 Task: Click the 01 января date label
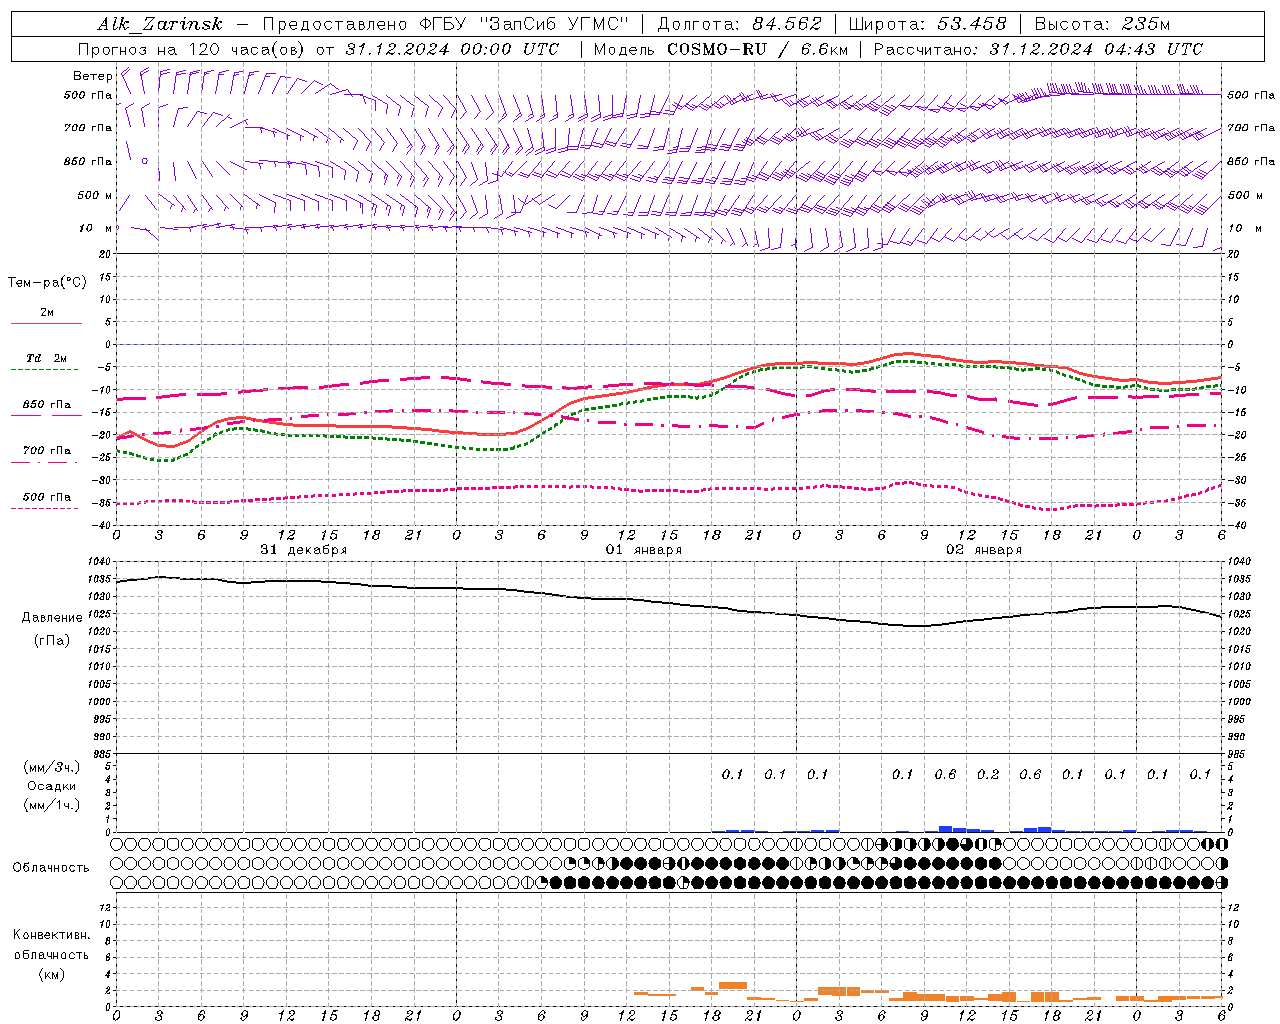[x=643, y=550]
